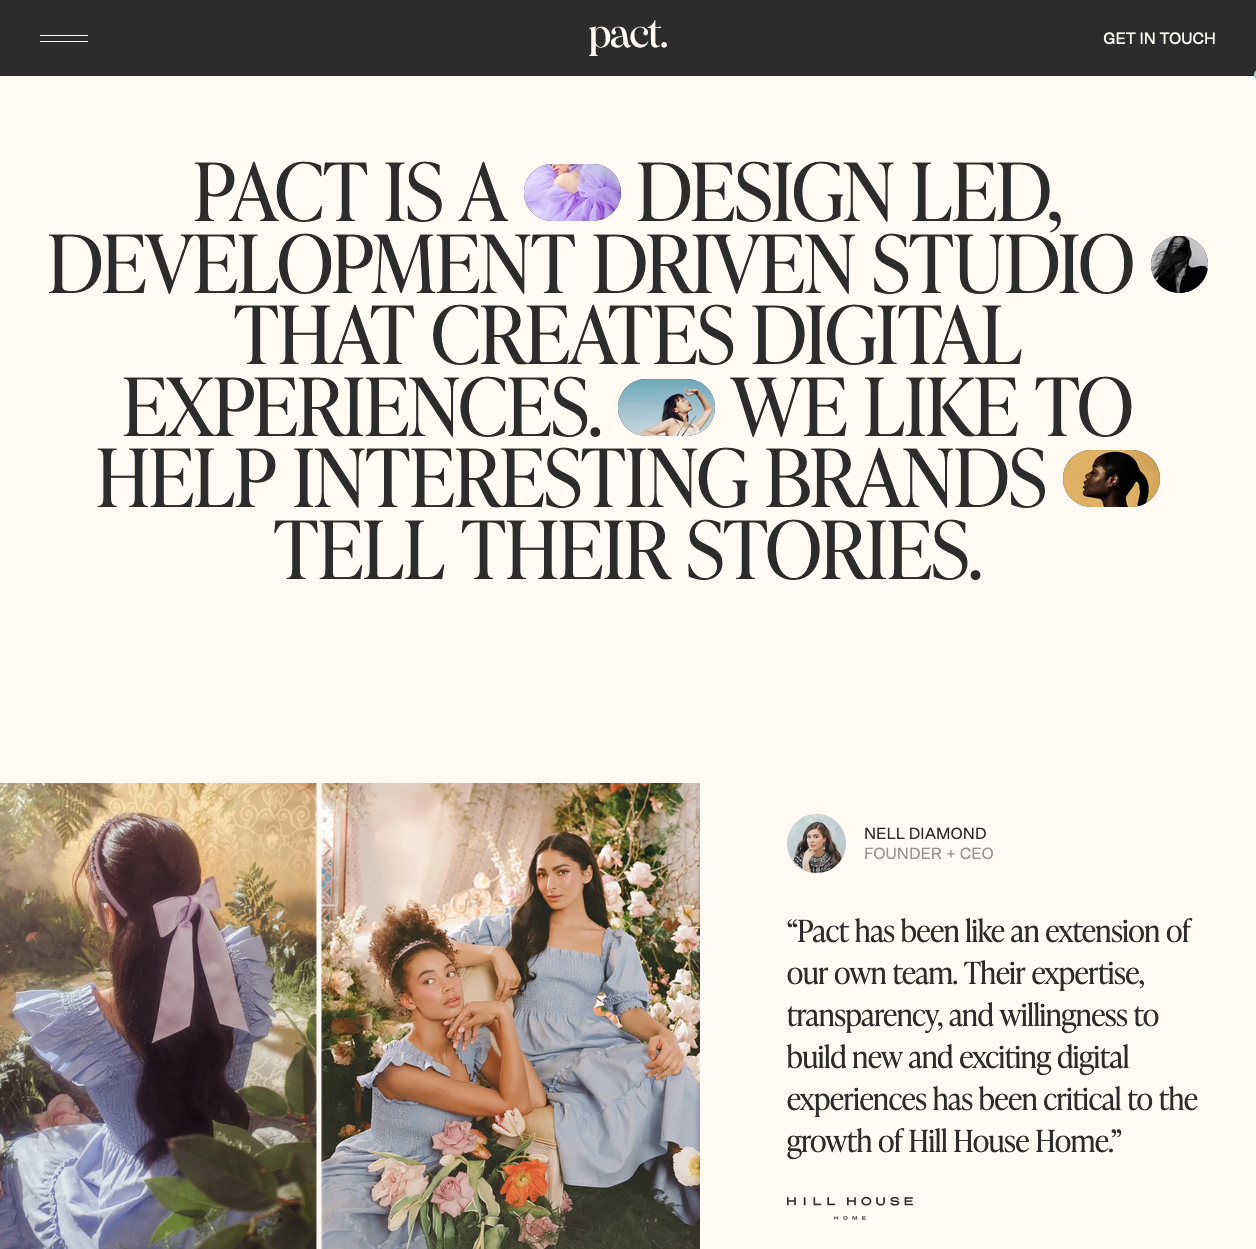Click the woman against blue sky pill image

666,408
